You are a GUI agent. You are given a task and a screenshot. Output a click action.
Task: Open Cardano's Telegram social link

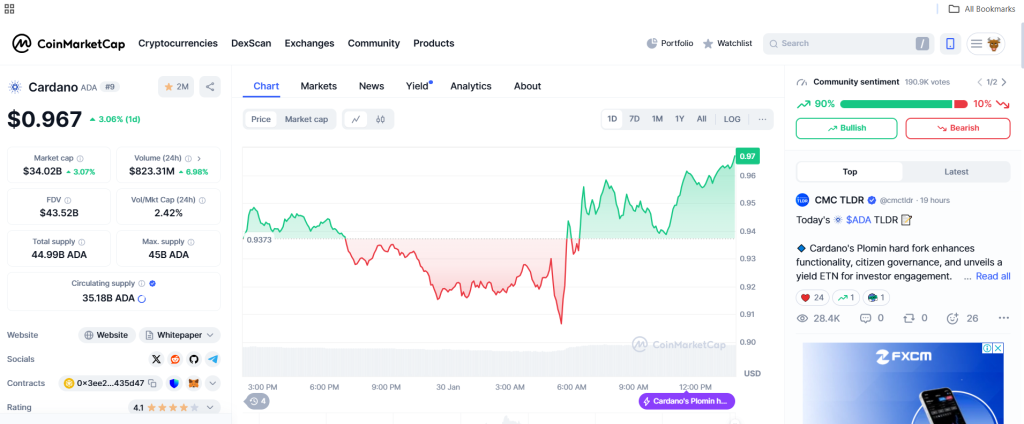coord(213,359)
